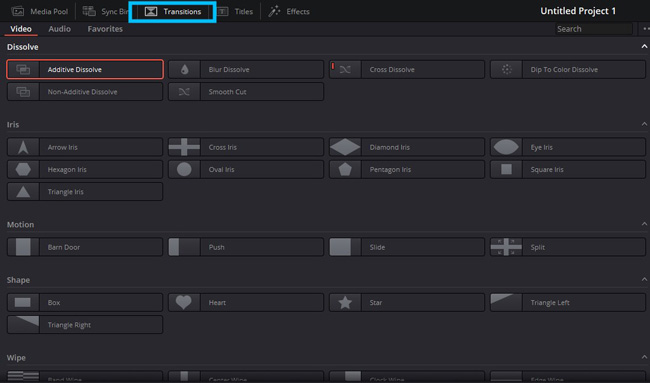Screen dimensions: 650x383
Task: Select the Arrow Iris icon
Action: coord(23,147)
